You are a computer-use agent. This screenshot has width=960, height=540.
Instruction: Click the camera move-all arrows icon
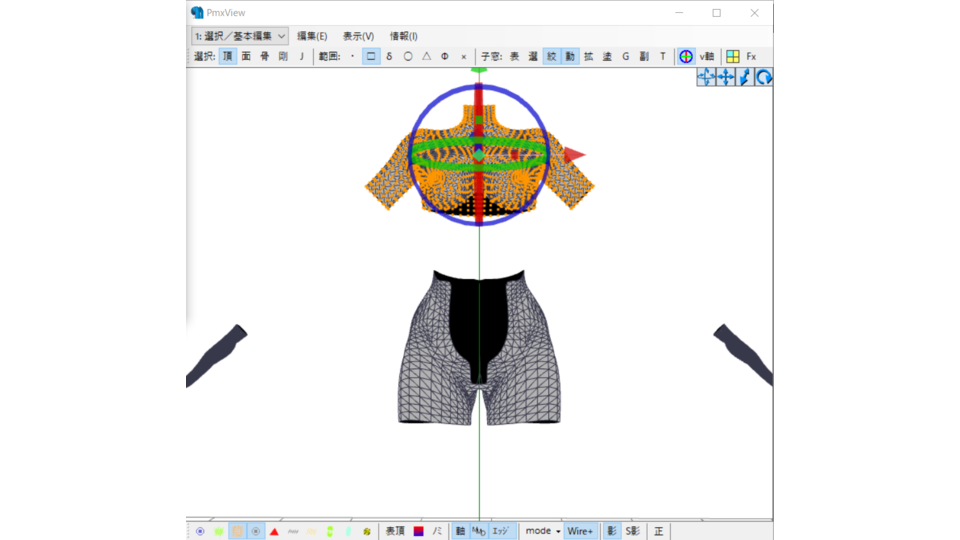click(x=706, y=77)
